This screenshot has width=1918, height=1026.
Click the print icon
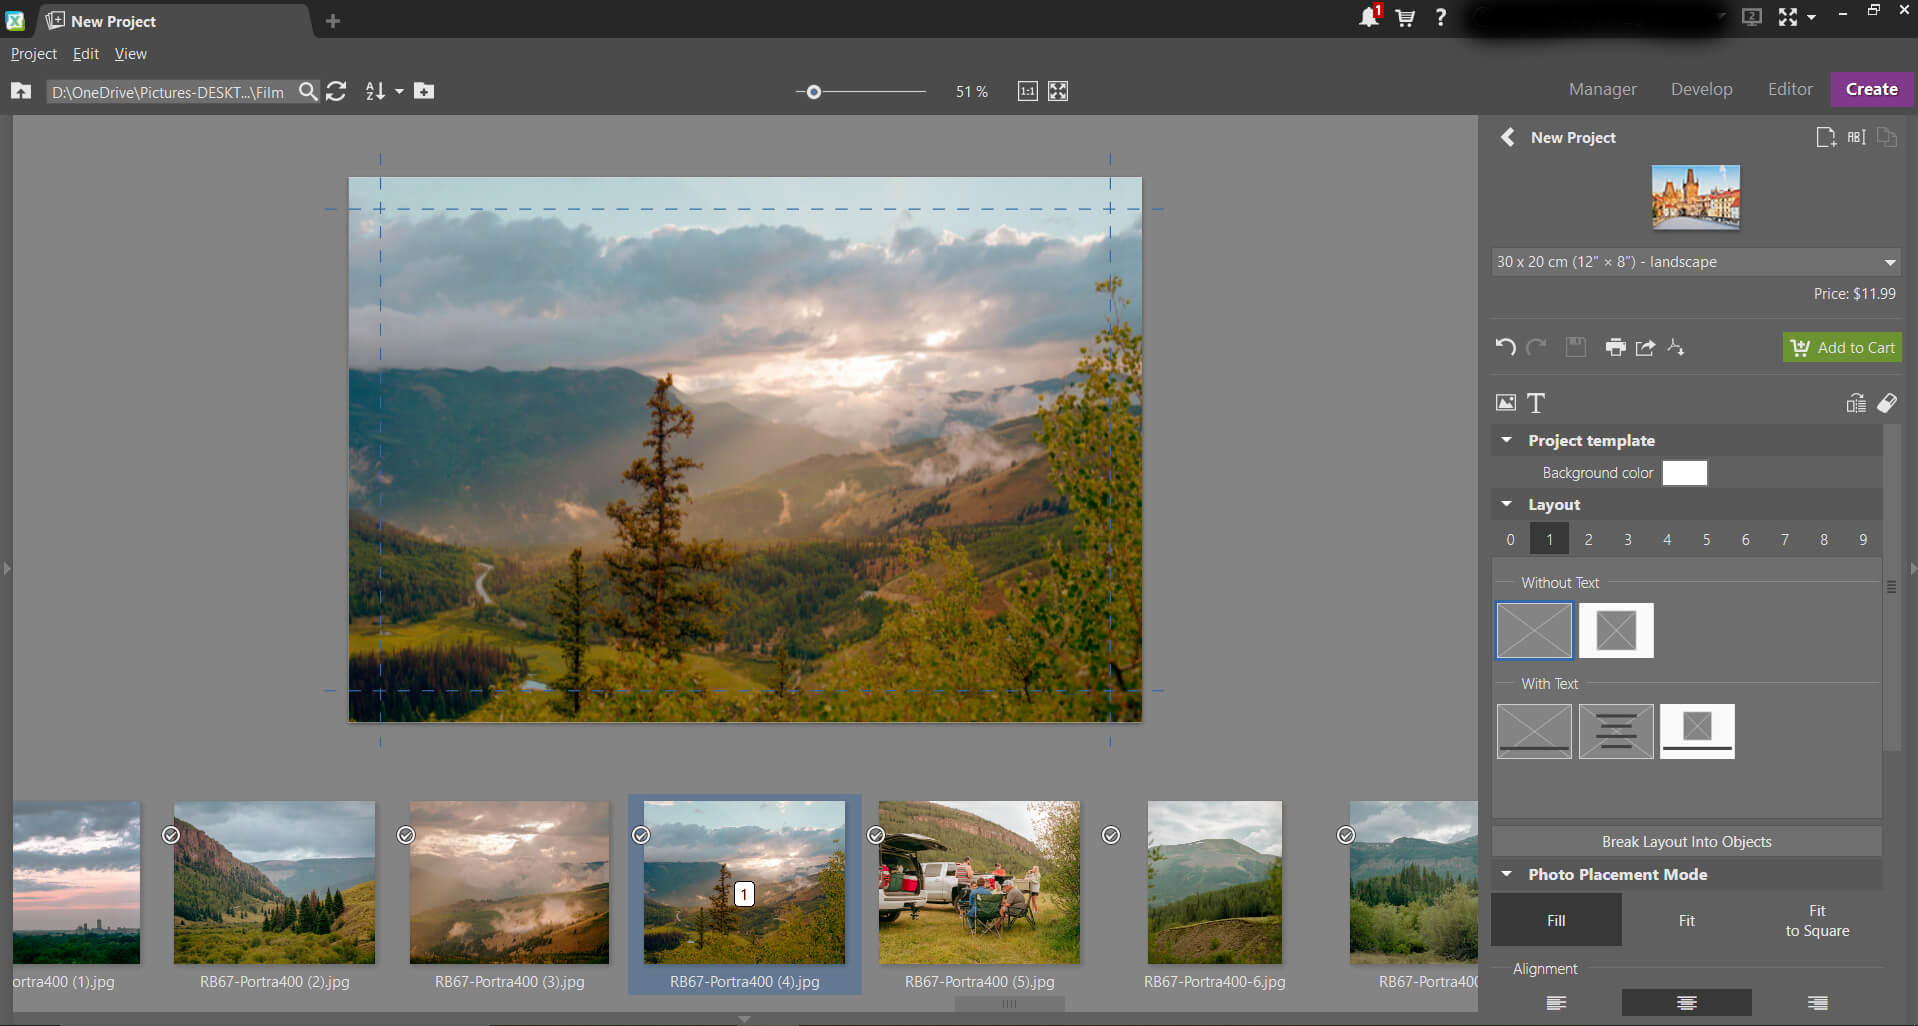point(1615,347)
